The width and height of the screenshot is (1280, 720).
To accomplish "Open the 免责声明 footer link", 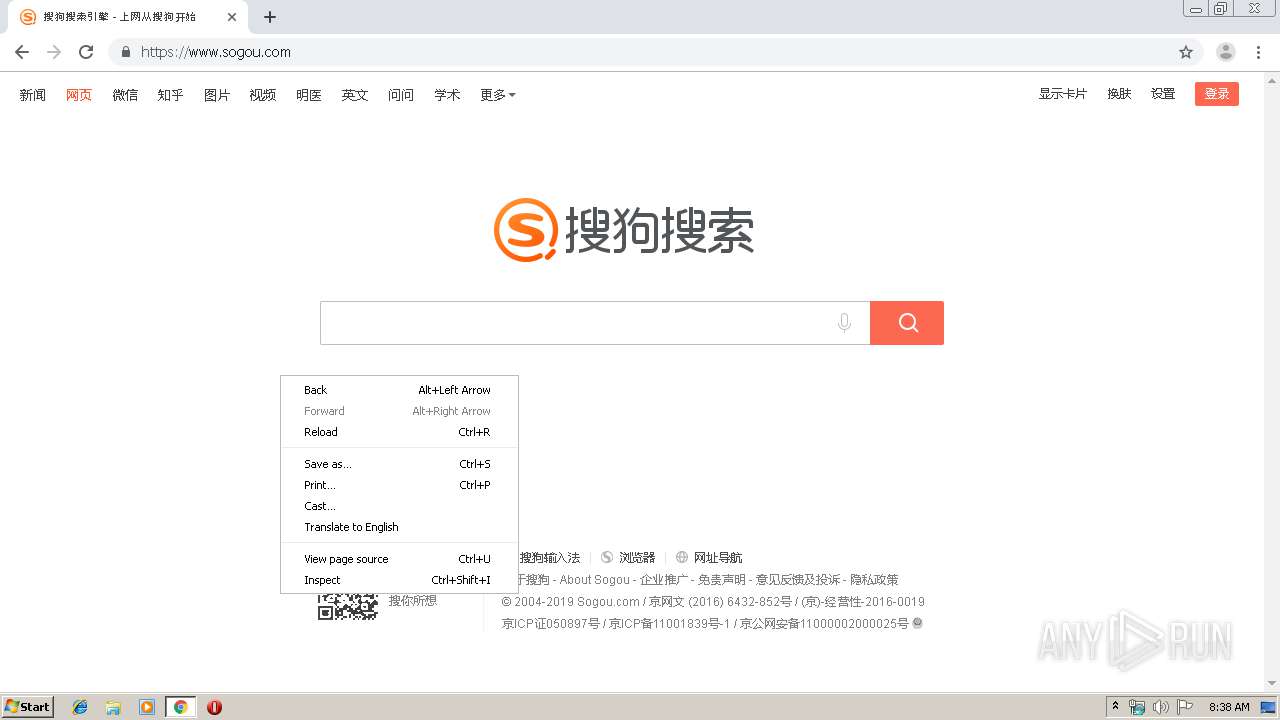I will click(x=722, y=580).
